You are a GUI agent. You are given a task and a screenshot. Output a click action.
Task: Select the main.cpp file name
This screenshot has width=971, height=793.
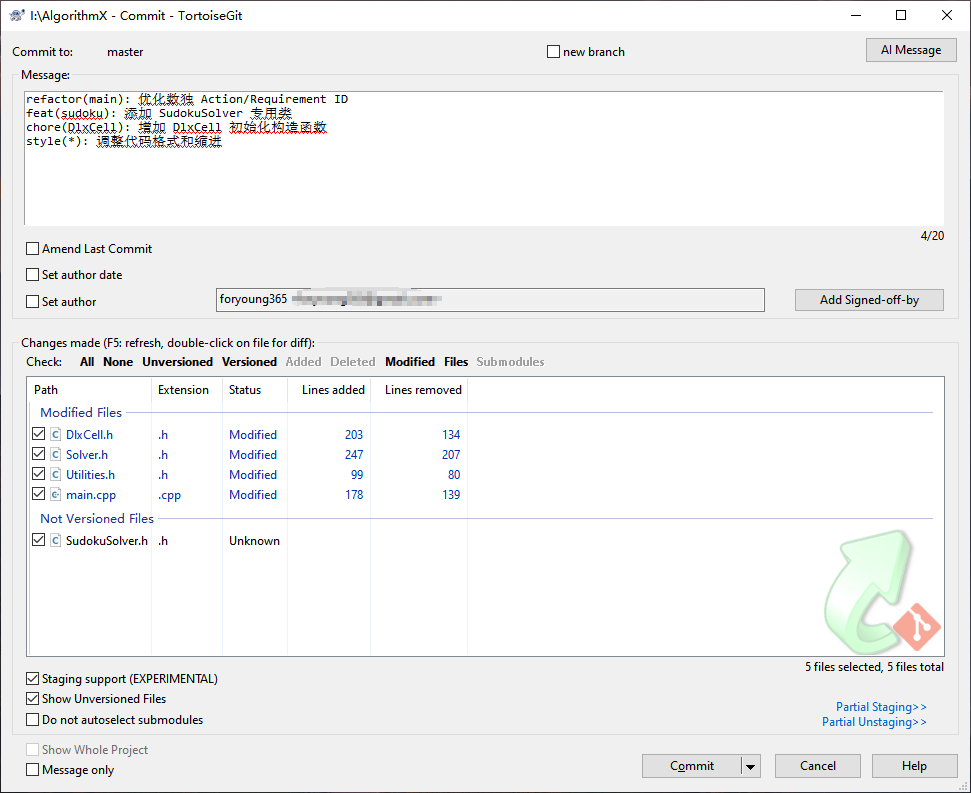pyautogui.click(x=90, y=495)
